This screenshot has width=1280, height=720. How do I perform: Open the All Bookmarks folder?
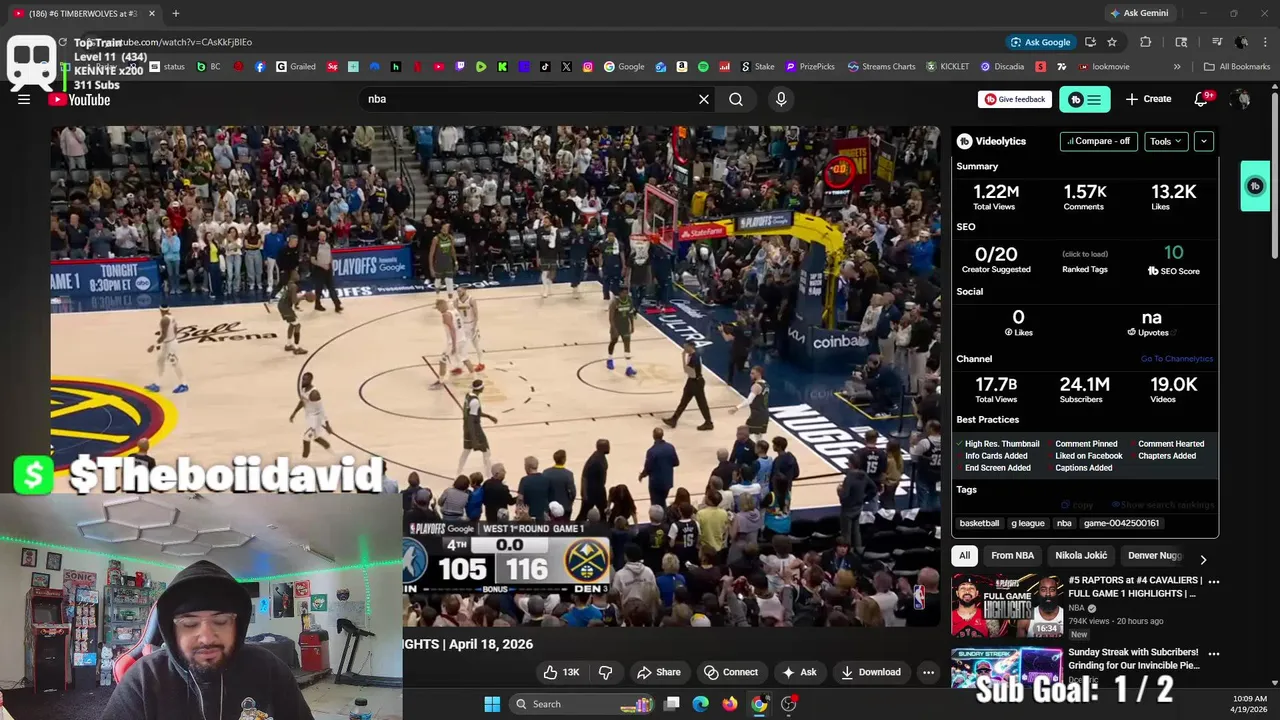point(1237,67)
